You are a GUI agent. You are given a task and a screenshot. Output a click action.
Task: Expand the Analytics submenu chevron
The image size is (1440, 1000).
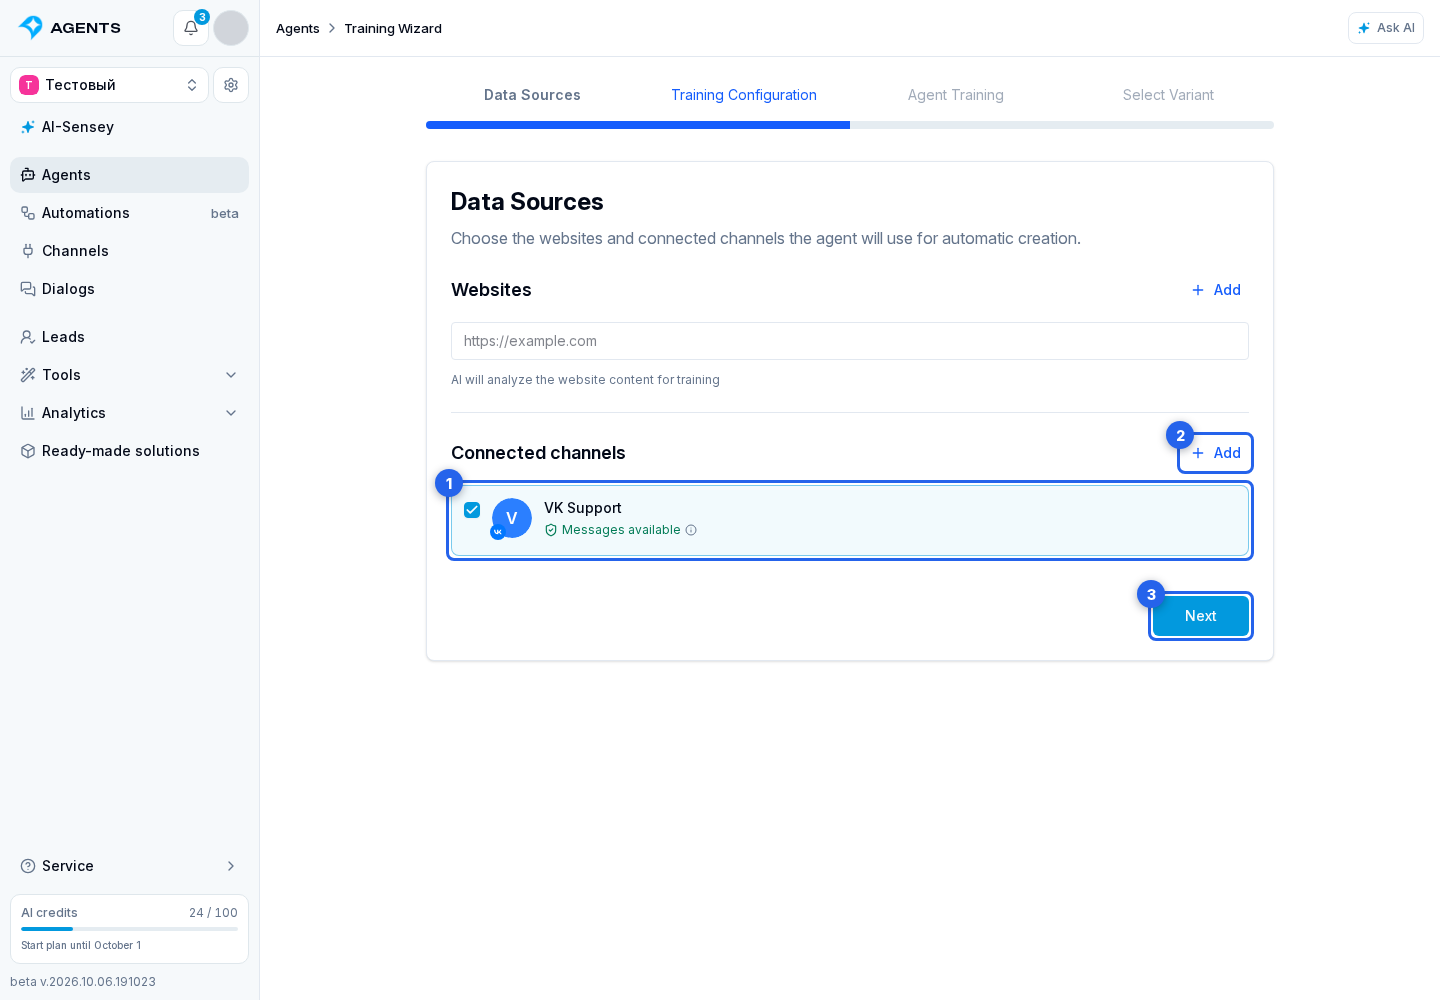(231, 413)
